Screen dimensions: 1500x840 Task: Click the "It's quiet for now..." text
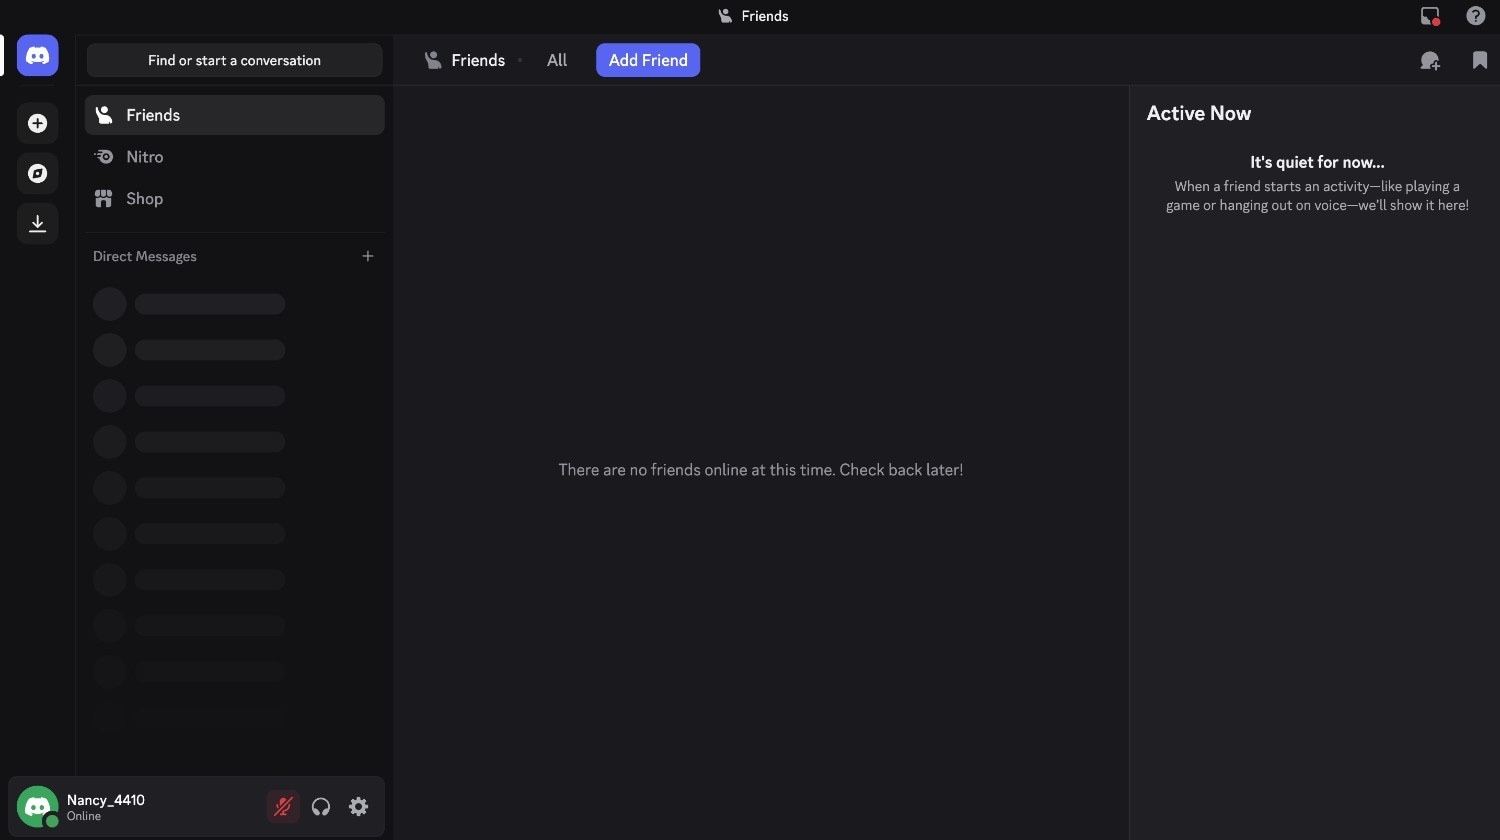[1317, 162]
